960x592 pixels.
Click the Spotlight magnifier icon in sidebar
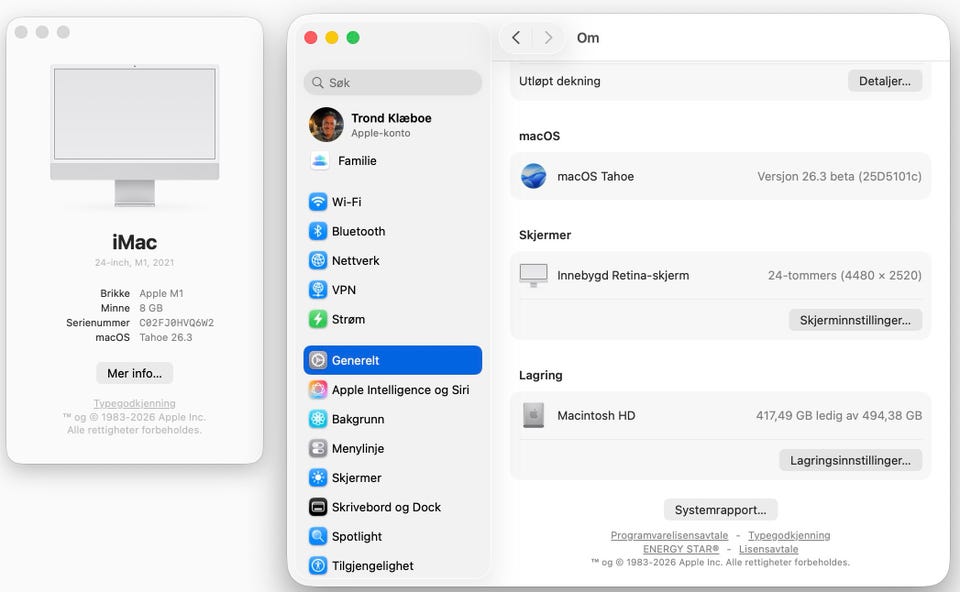[318, 536]
